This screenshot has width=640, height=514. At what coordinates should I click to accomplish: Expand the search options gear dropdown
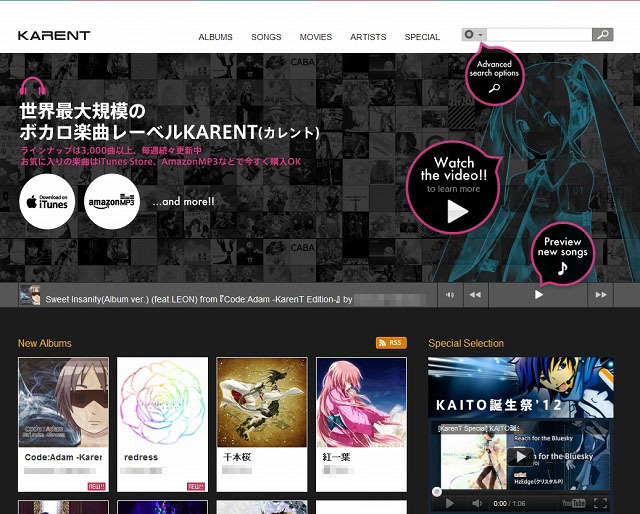(473, 35)
